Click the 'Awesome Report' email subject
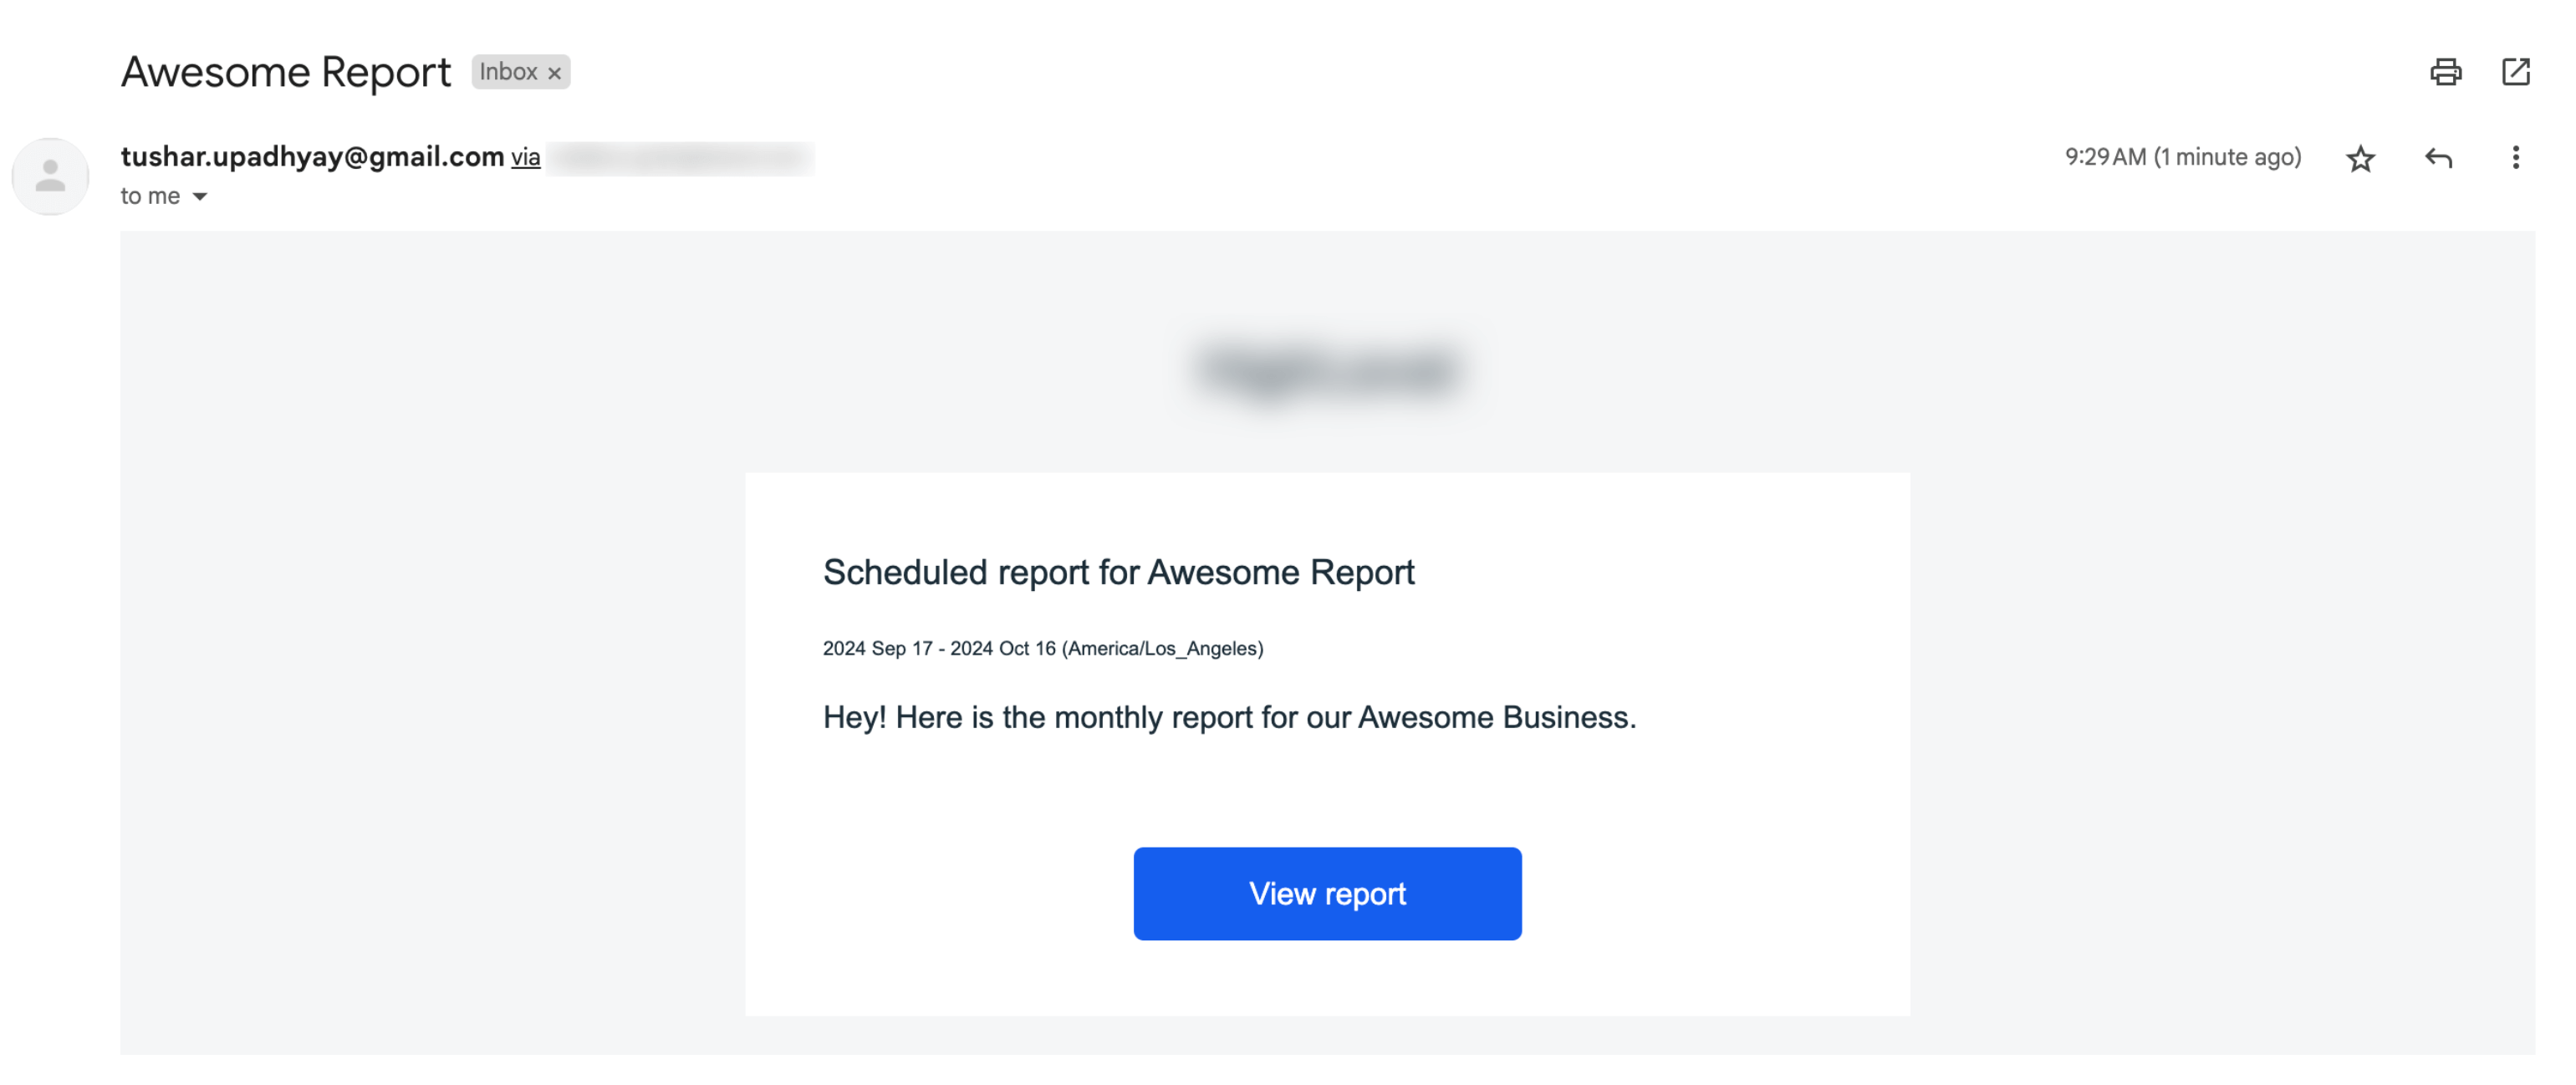This screenshot has height=1085, width=2576. 286,72
